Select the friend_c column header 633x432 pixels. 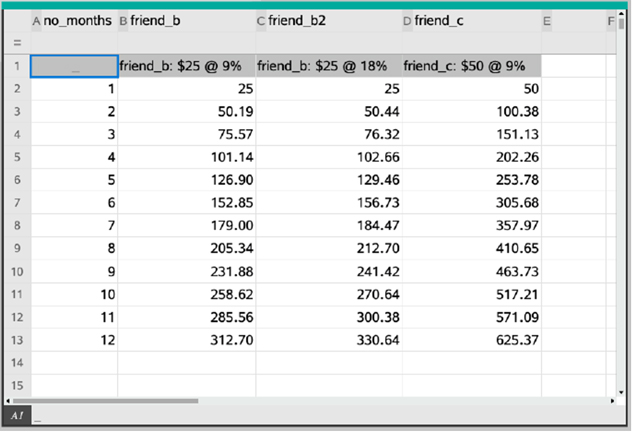[470, 20]
